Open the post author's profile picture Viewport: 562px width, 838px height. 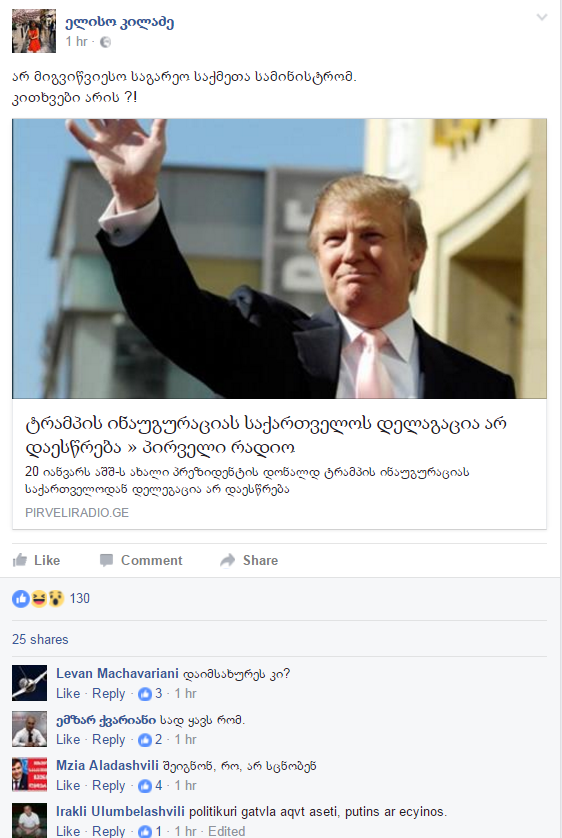point(34,31)
